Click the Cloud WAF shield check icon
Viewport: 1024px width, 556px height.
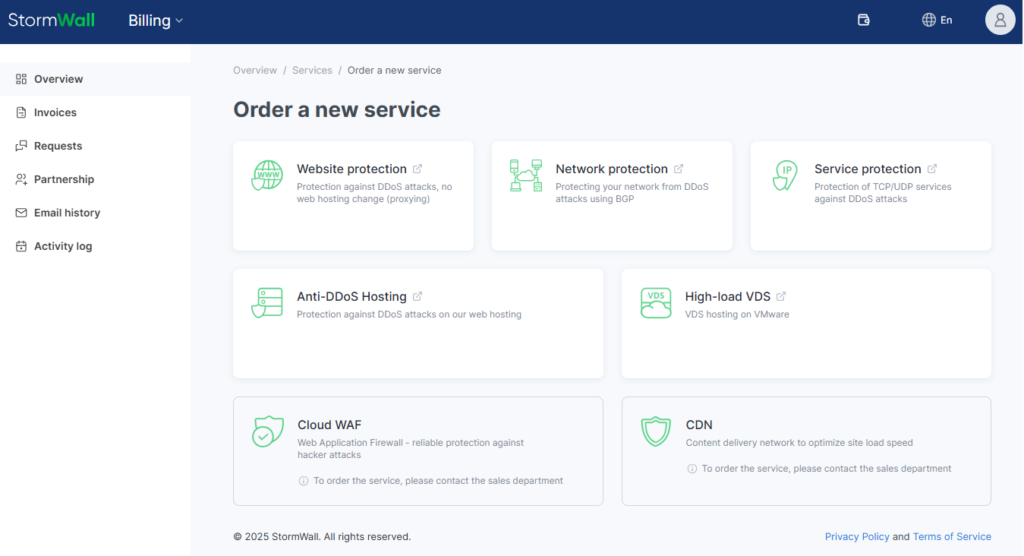pyautogui.click(x=268, y=431)
